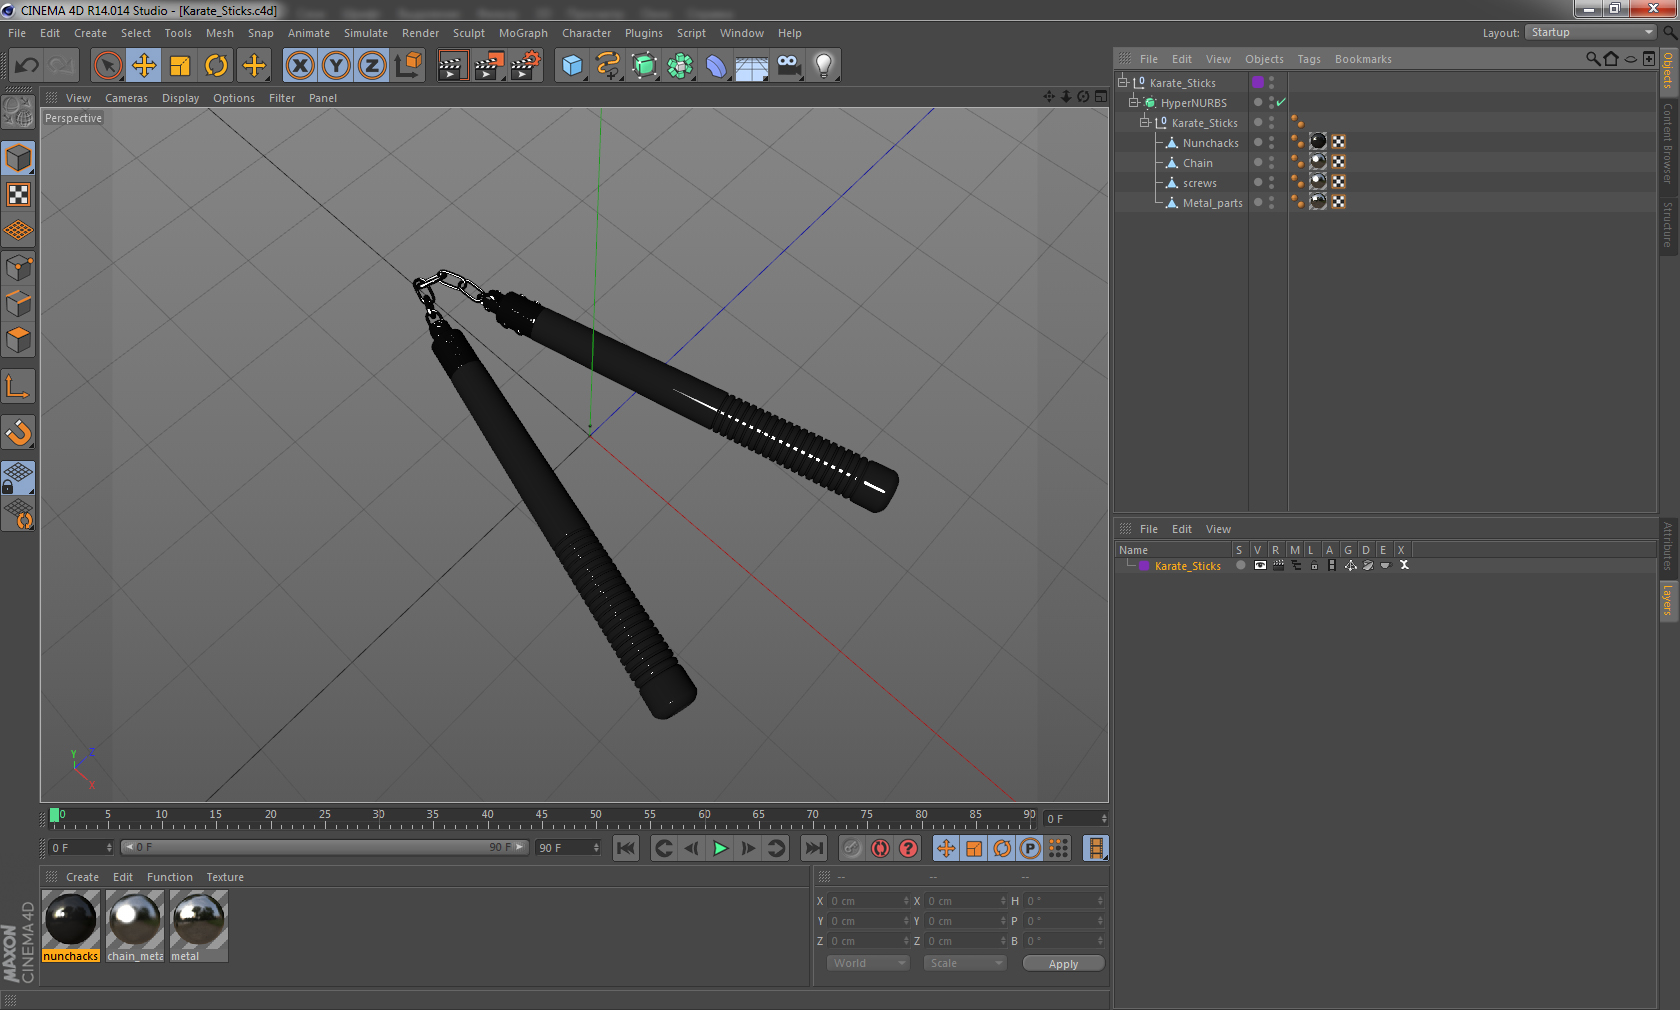
Task: Open the Scale mode dropdown
Action: tap(965, 963)
